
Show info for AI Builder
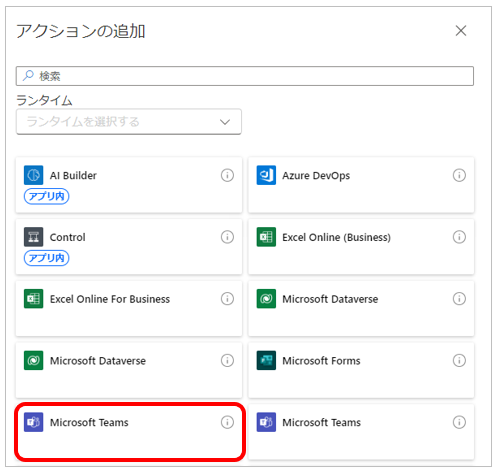227,175
